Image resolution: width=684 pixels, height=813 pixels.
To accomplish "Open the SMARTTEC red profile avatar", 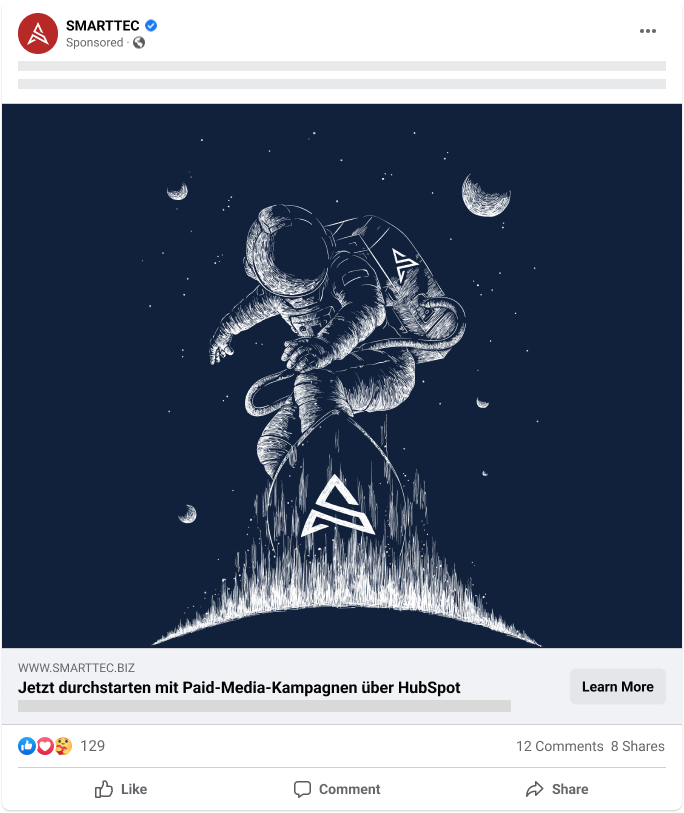I will [38, 34].
